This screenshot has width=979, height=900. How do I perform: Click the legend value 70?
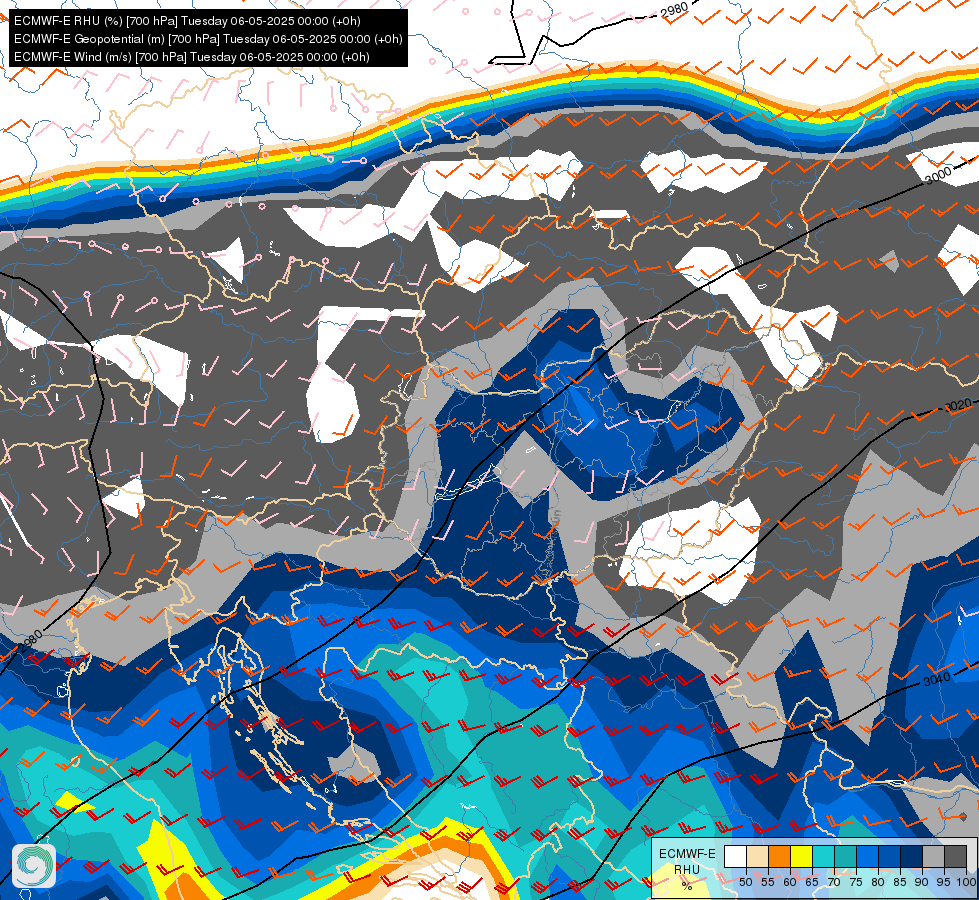point(834,882)
